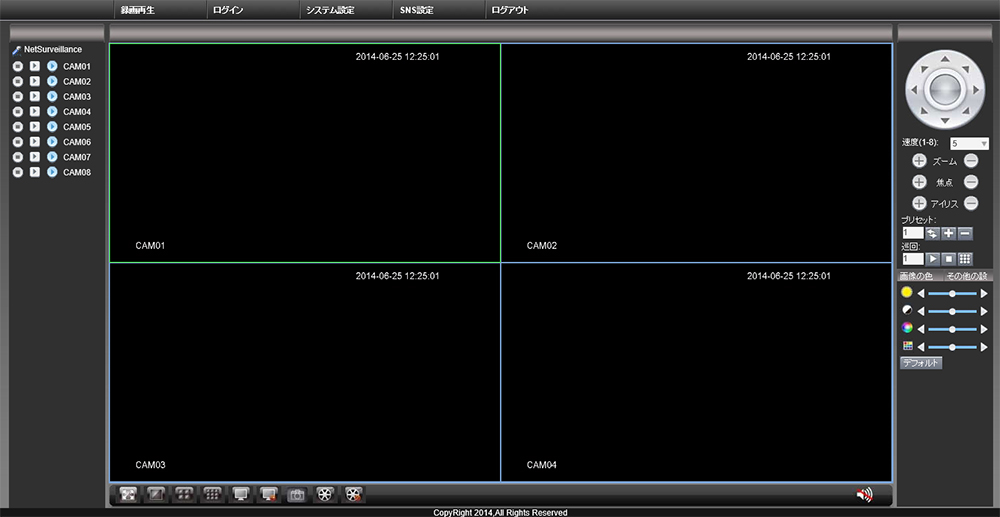
Task: Pan camera up with PTZ up arrow
Action: click(945, 60)
